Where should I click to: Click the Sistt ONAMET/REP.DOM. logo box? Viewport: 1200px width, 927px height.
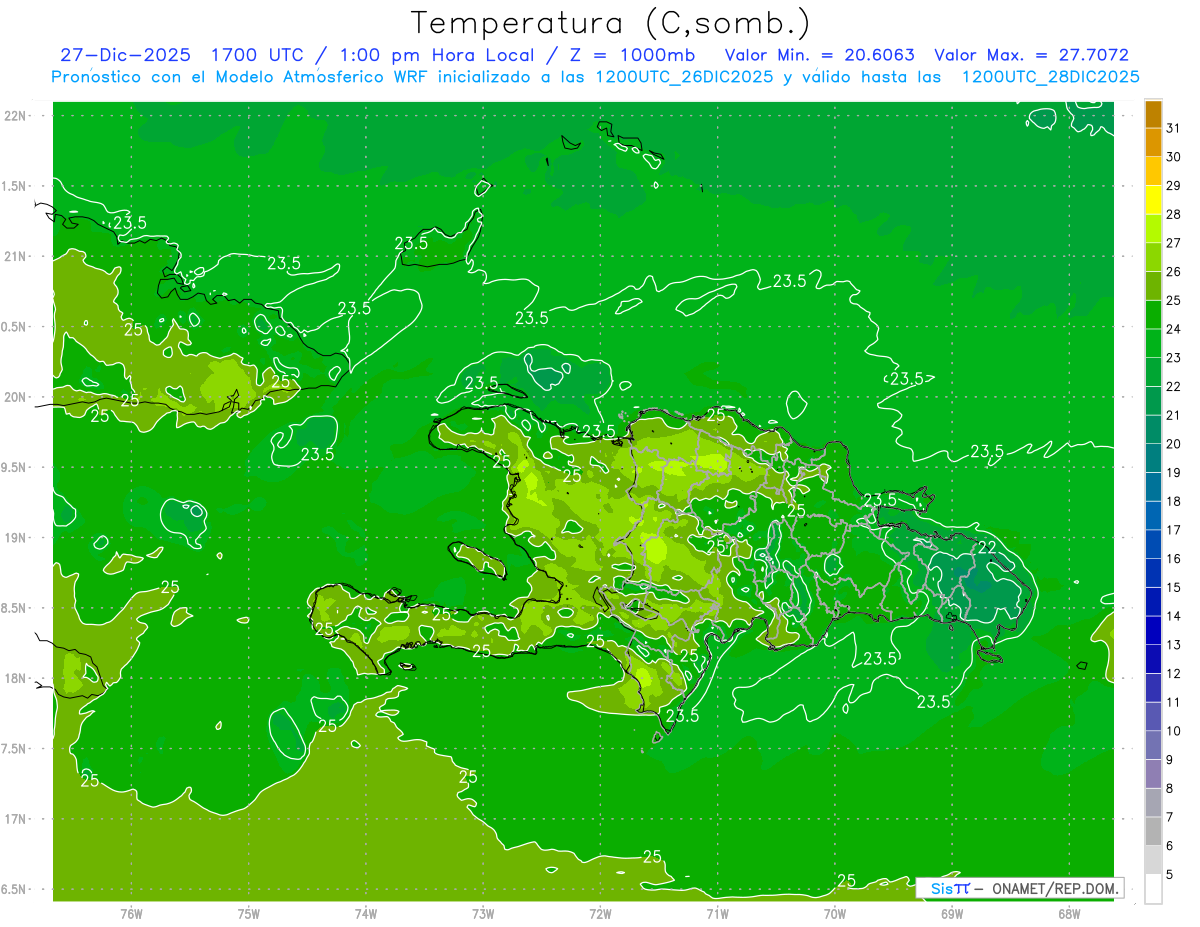point(1019,888)
